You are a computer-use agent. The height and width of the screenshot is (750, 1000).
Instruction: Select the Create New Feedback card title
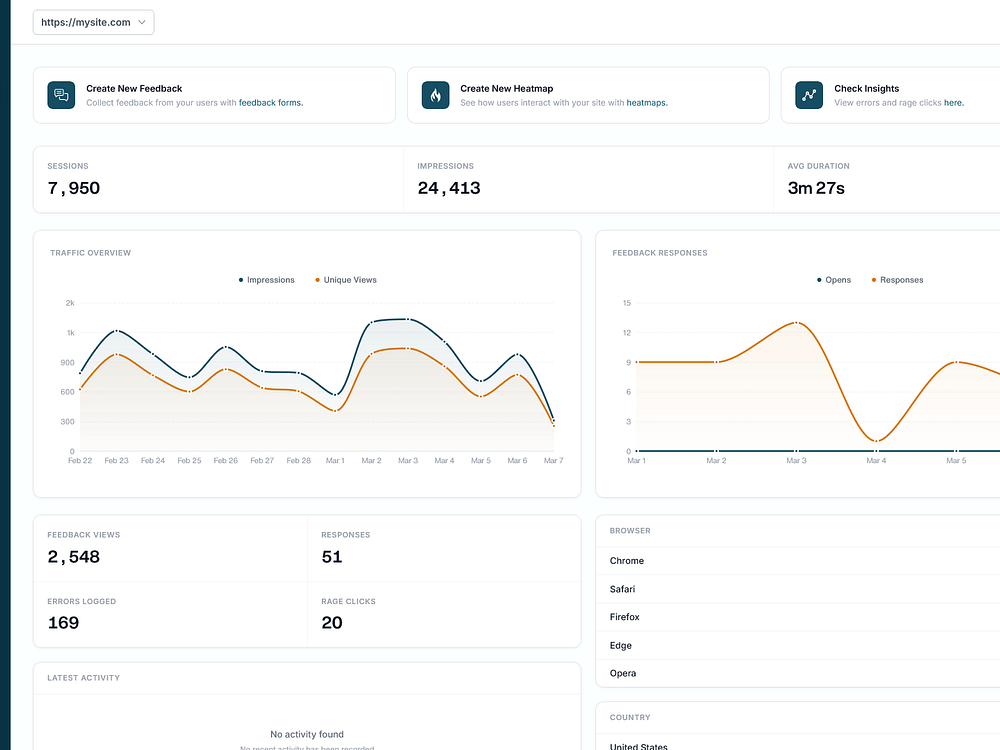tap(134, 89)
